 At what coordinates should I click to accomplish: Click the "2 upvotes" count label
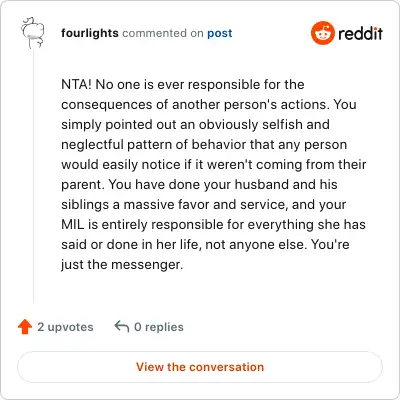coord(65,327)
